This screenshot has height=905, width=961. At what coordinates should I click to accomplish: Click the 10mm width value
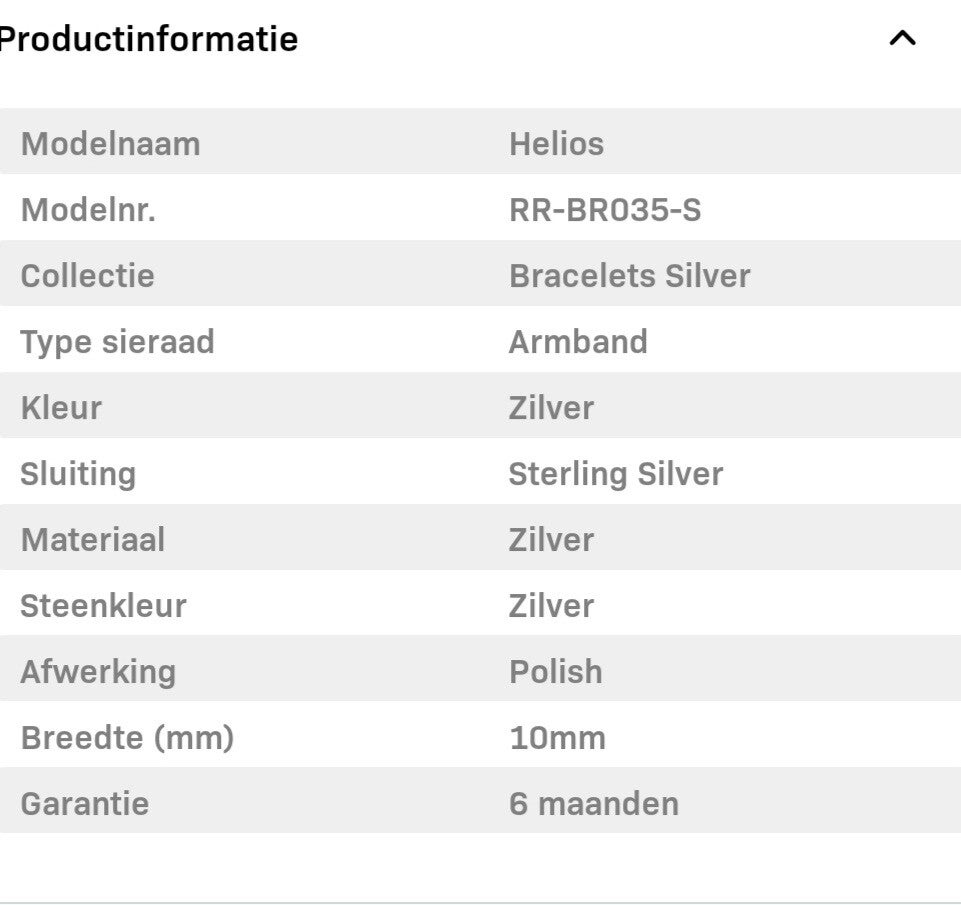pos(557,738)
